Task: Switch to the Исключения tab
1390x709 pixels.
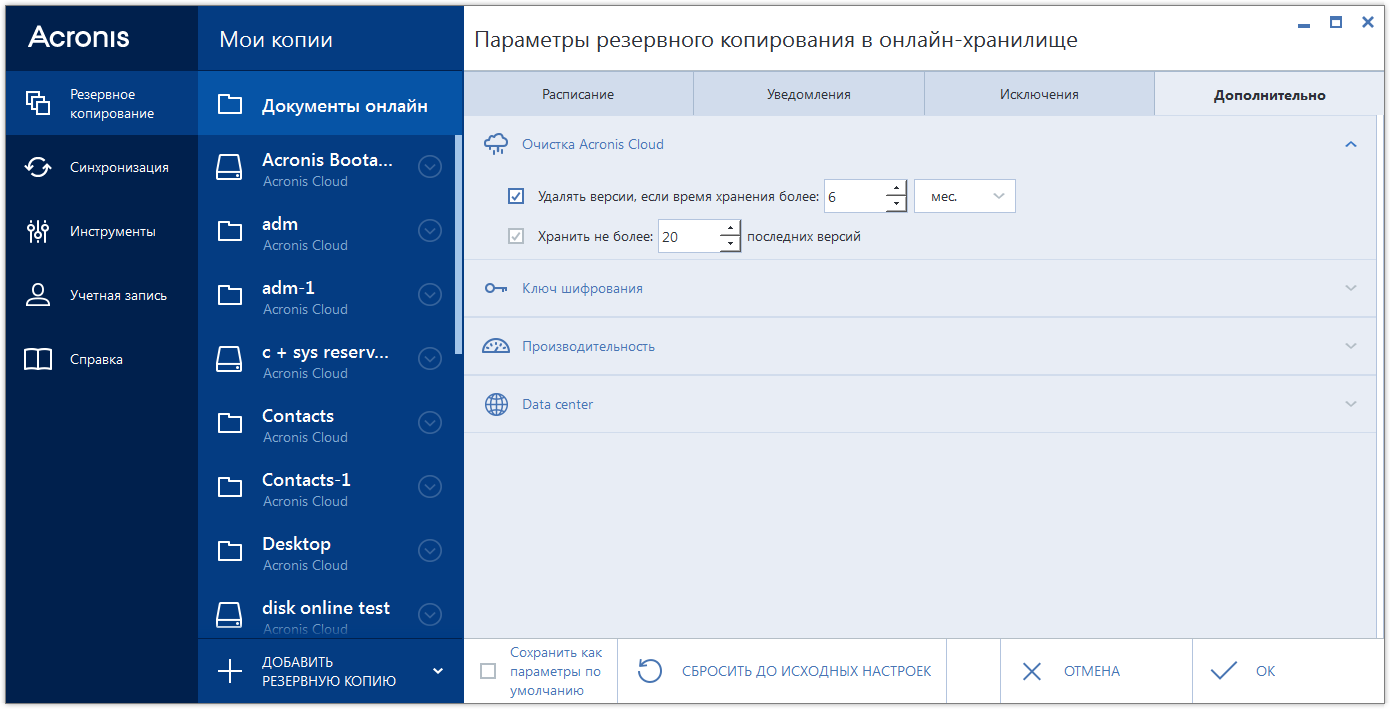Action: point(1039,95)
